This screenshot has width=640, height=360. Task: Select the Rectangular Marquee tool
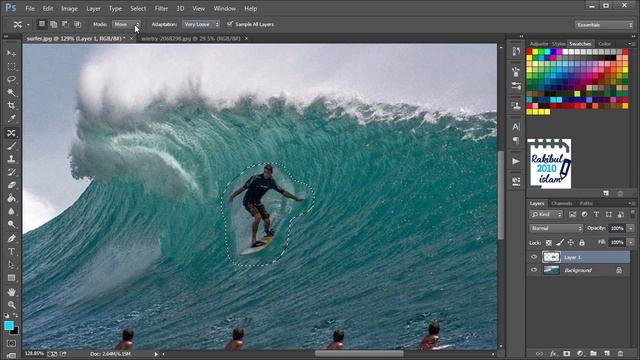pyautogui.click(x=11, y=66)
